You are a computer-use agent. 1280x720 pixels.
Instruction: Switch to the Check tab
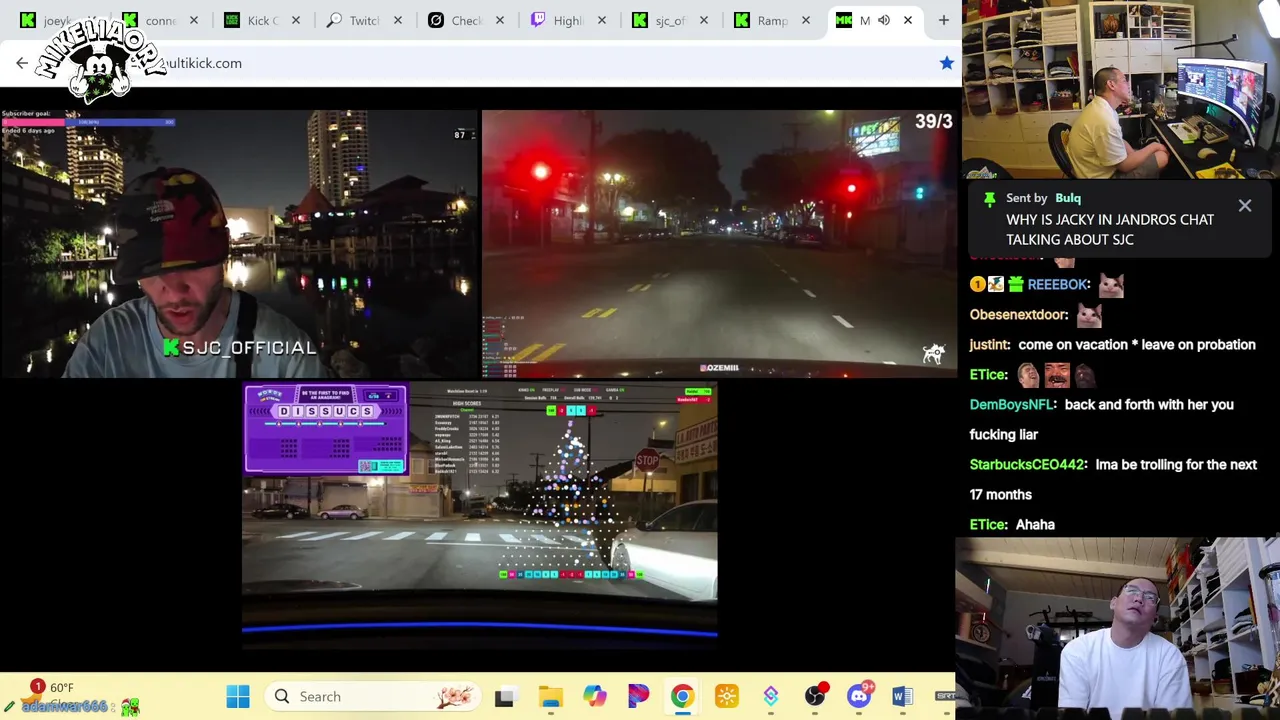[x=467, y=20]
